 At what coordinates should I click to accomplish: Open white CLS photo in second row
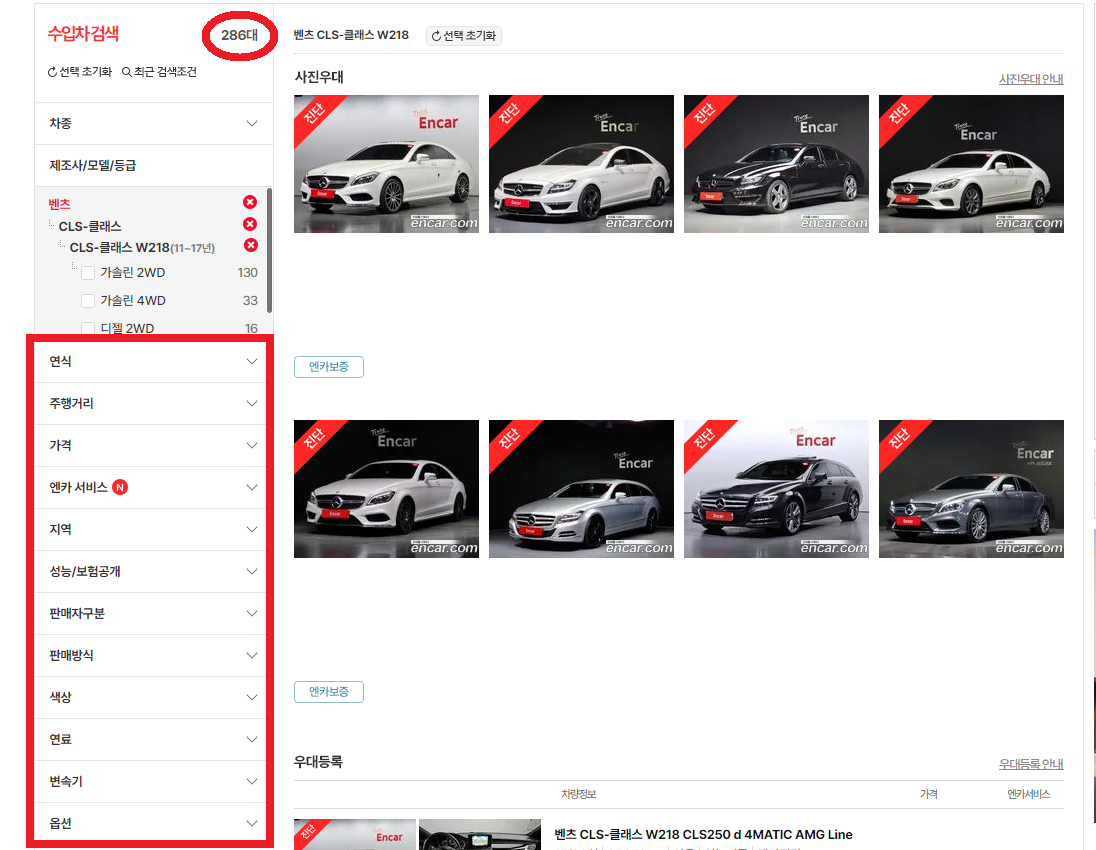point(387,489)
